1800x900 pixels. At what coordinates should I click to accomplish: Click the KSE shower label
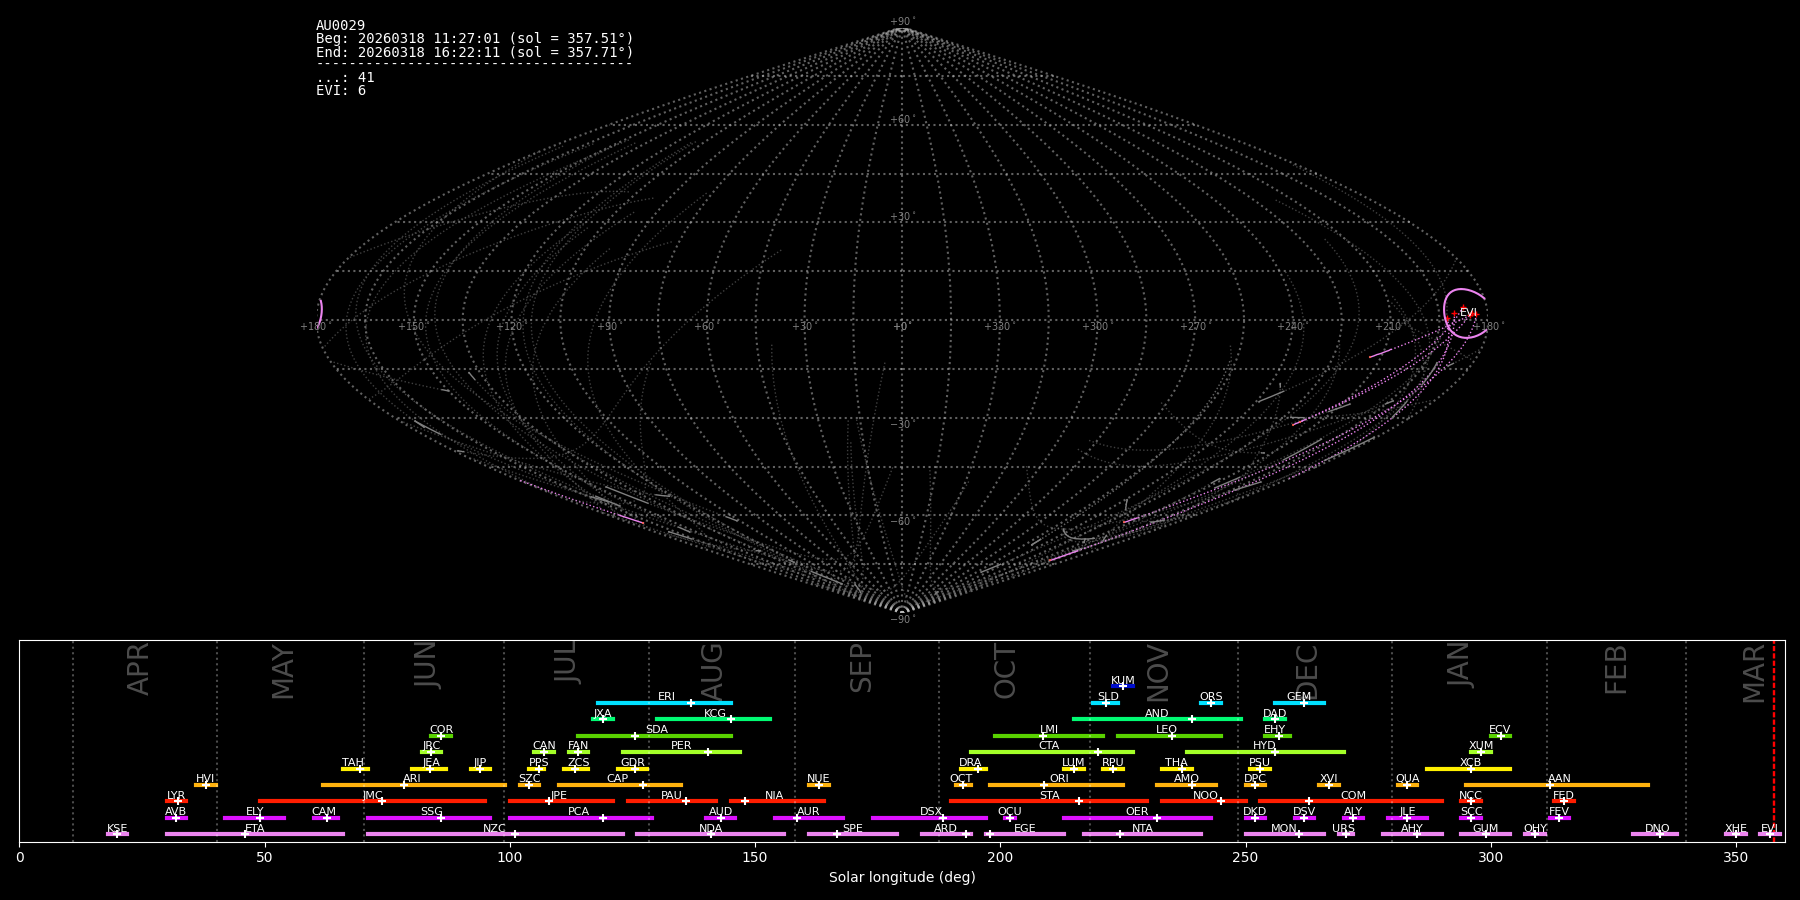pos(117,828)
